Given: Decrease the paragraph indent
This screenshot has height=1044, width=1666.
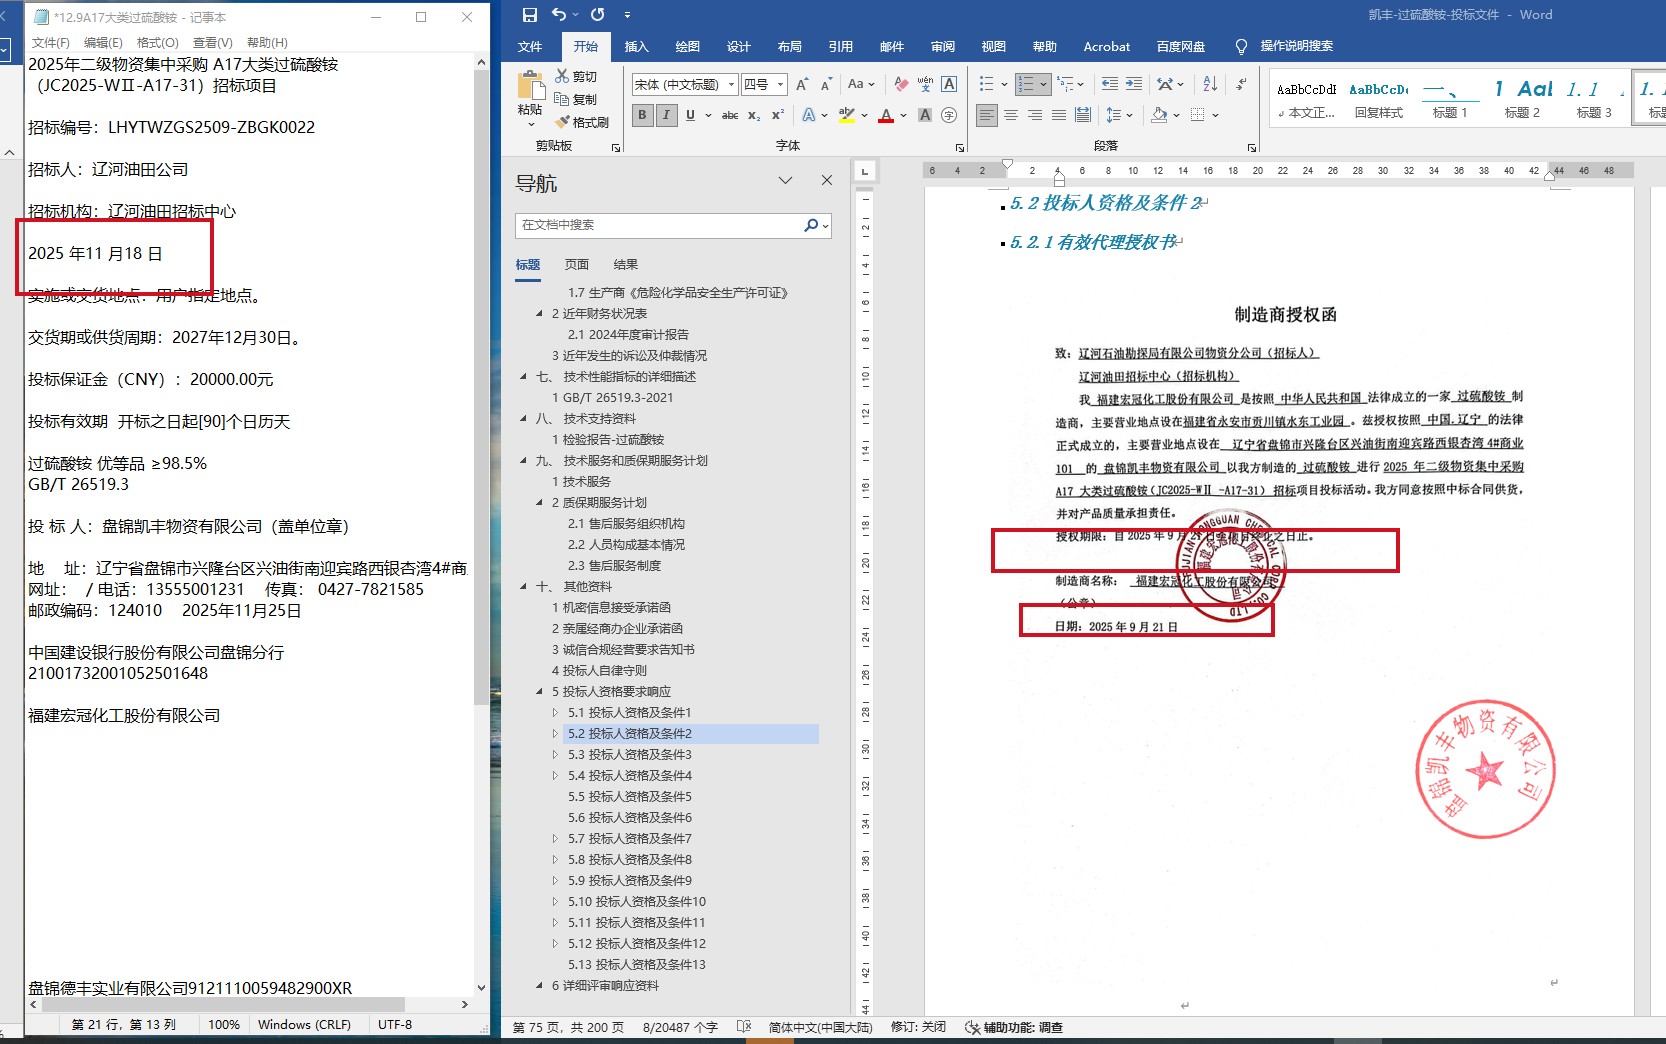Looking at the screenshot, I should [1110, 85].
